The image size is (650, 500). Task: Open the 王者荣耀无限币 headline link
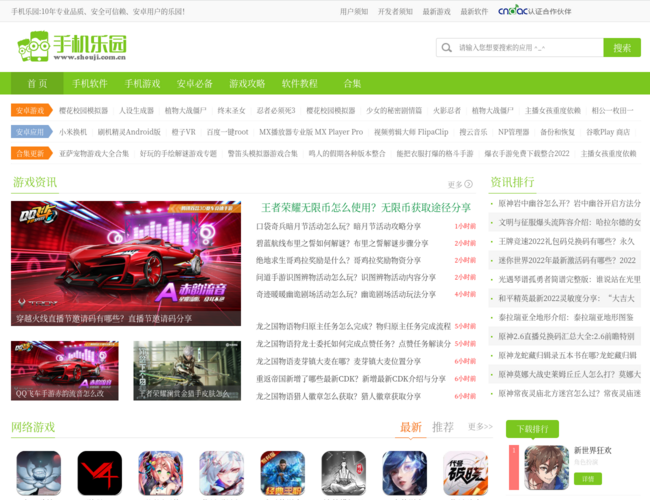(x=366, y=207)
